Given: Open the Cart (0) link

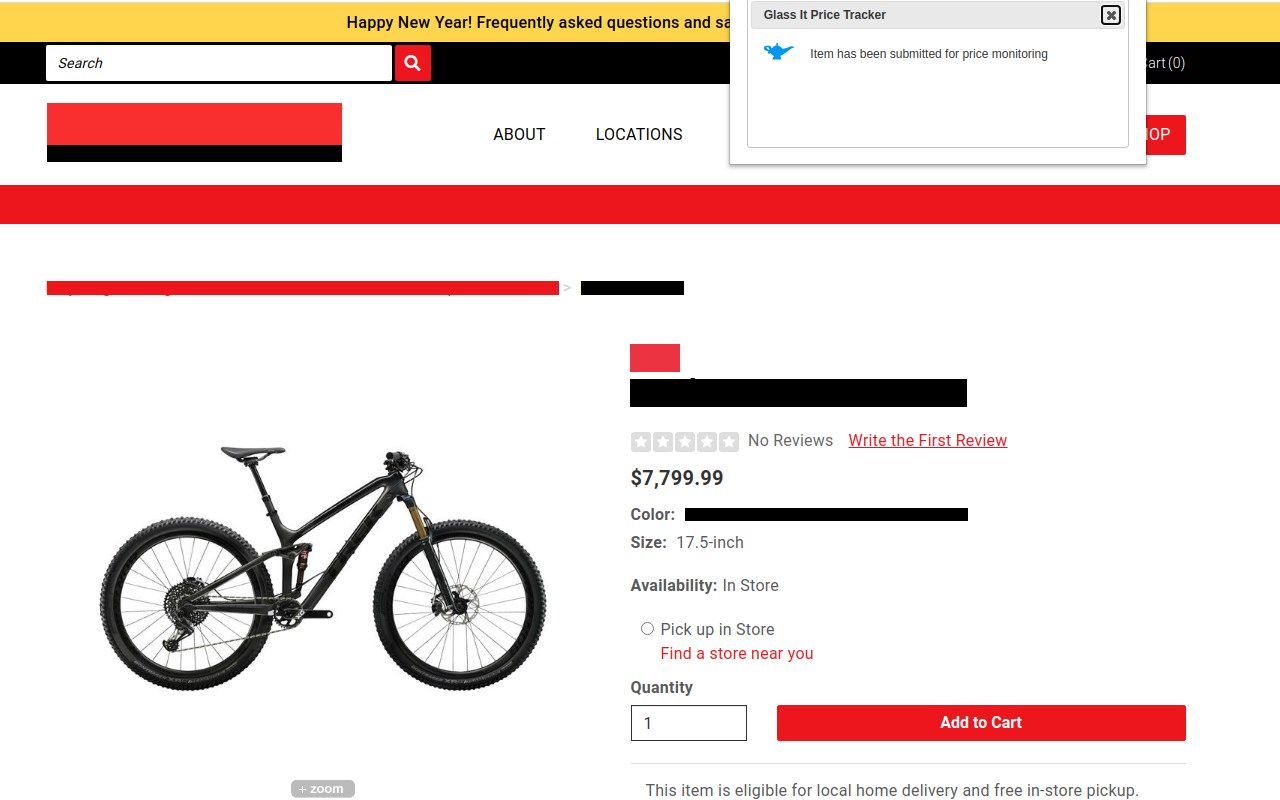Looking at the screenshot, I should pos(1165,63).
